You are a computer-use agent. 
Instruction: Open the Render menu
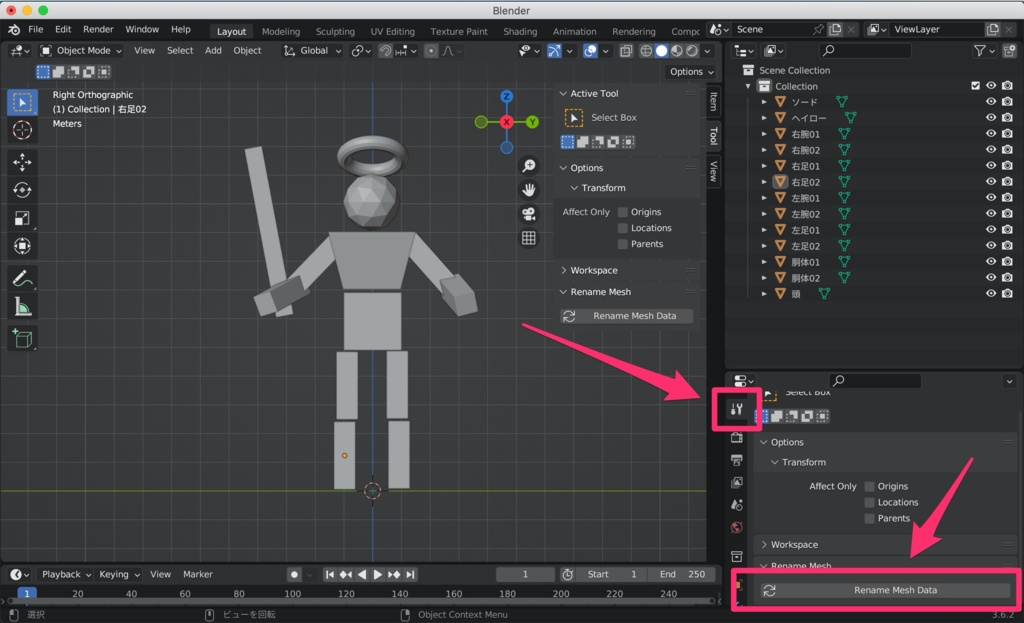point(98,30)
